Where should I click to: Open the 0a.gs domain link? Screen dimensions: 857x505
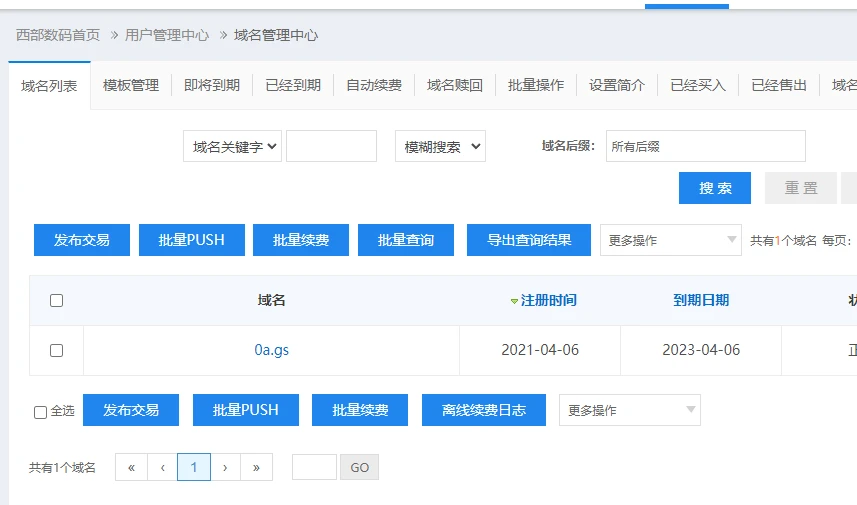[x=271, y=350]
